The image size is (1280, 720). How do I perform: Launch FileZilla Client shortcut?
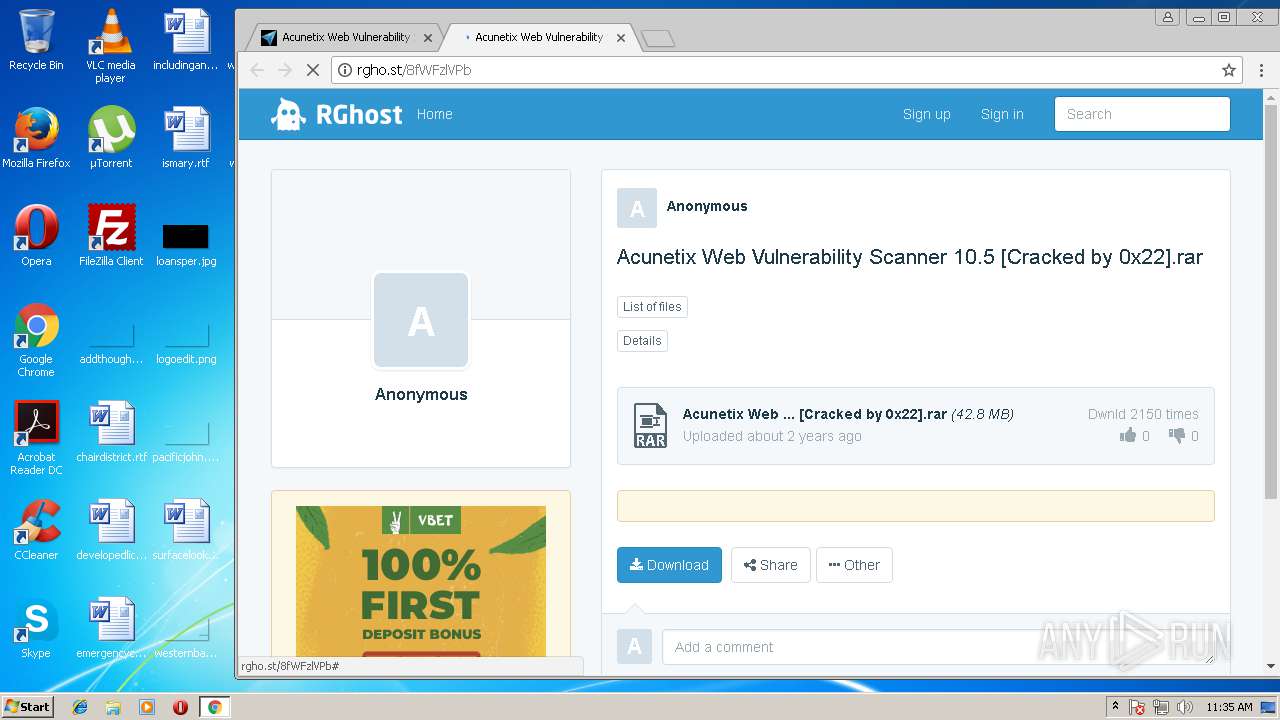(x=111, y=236)
